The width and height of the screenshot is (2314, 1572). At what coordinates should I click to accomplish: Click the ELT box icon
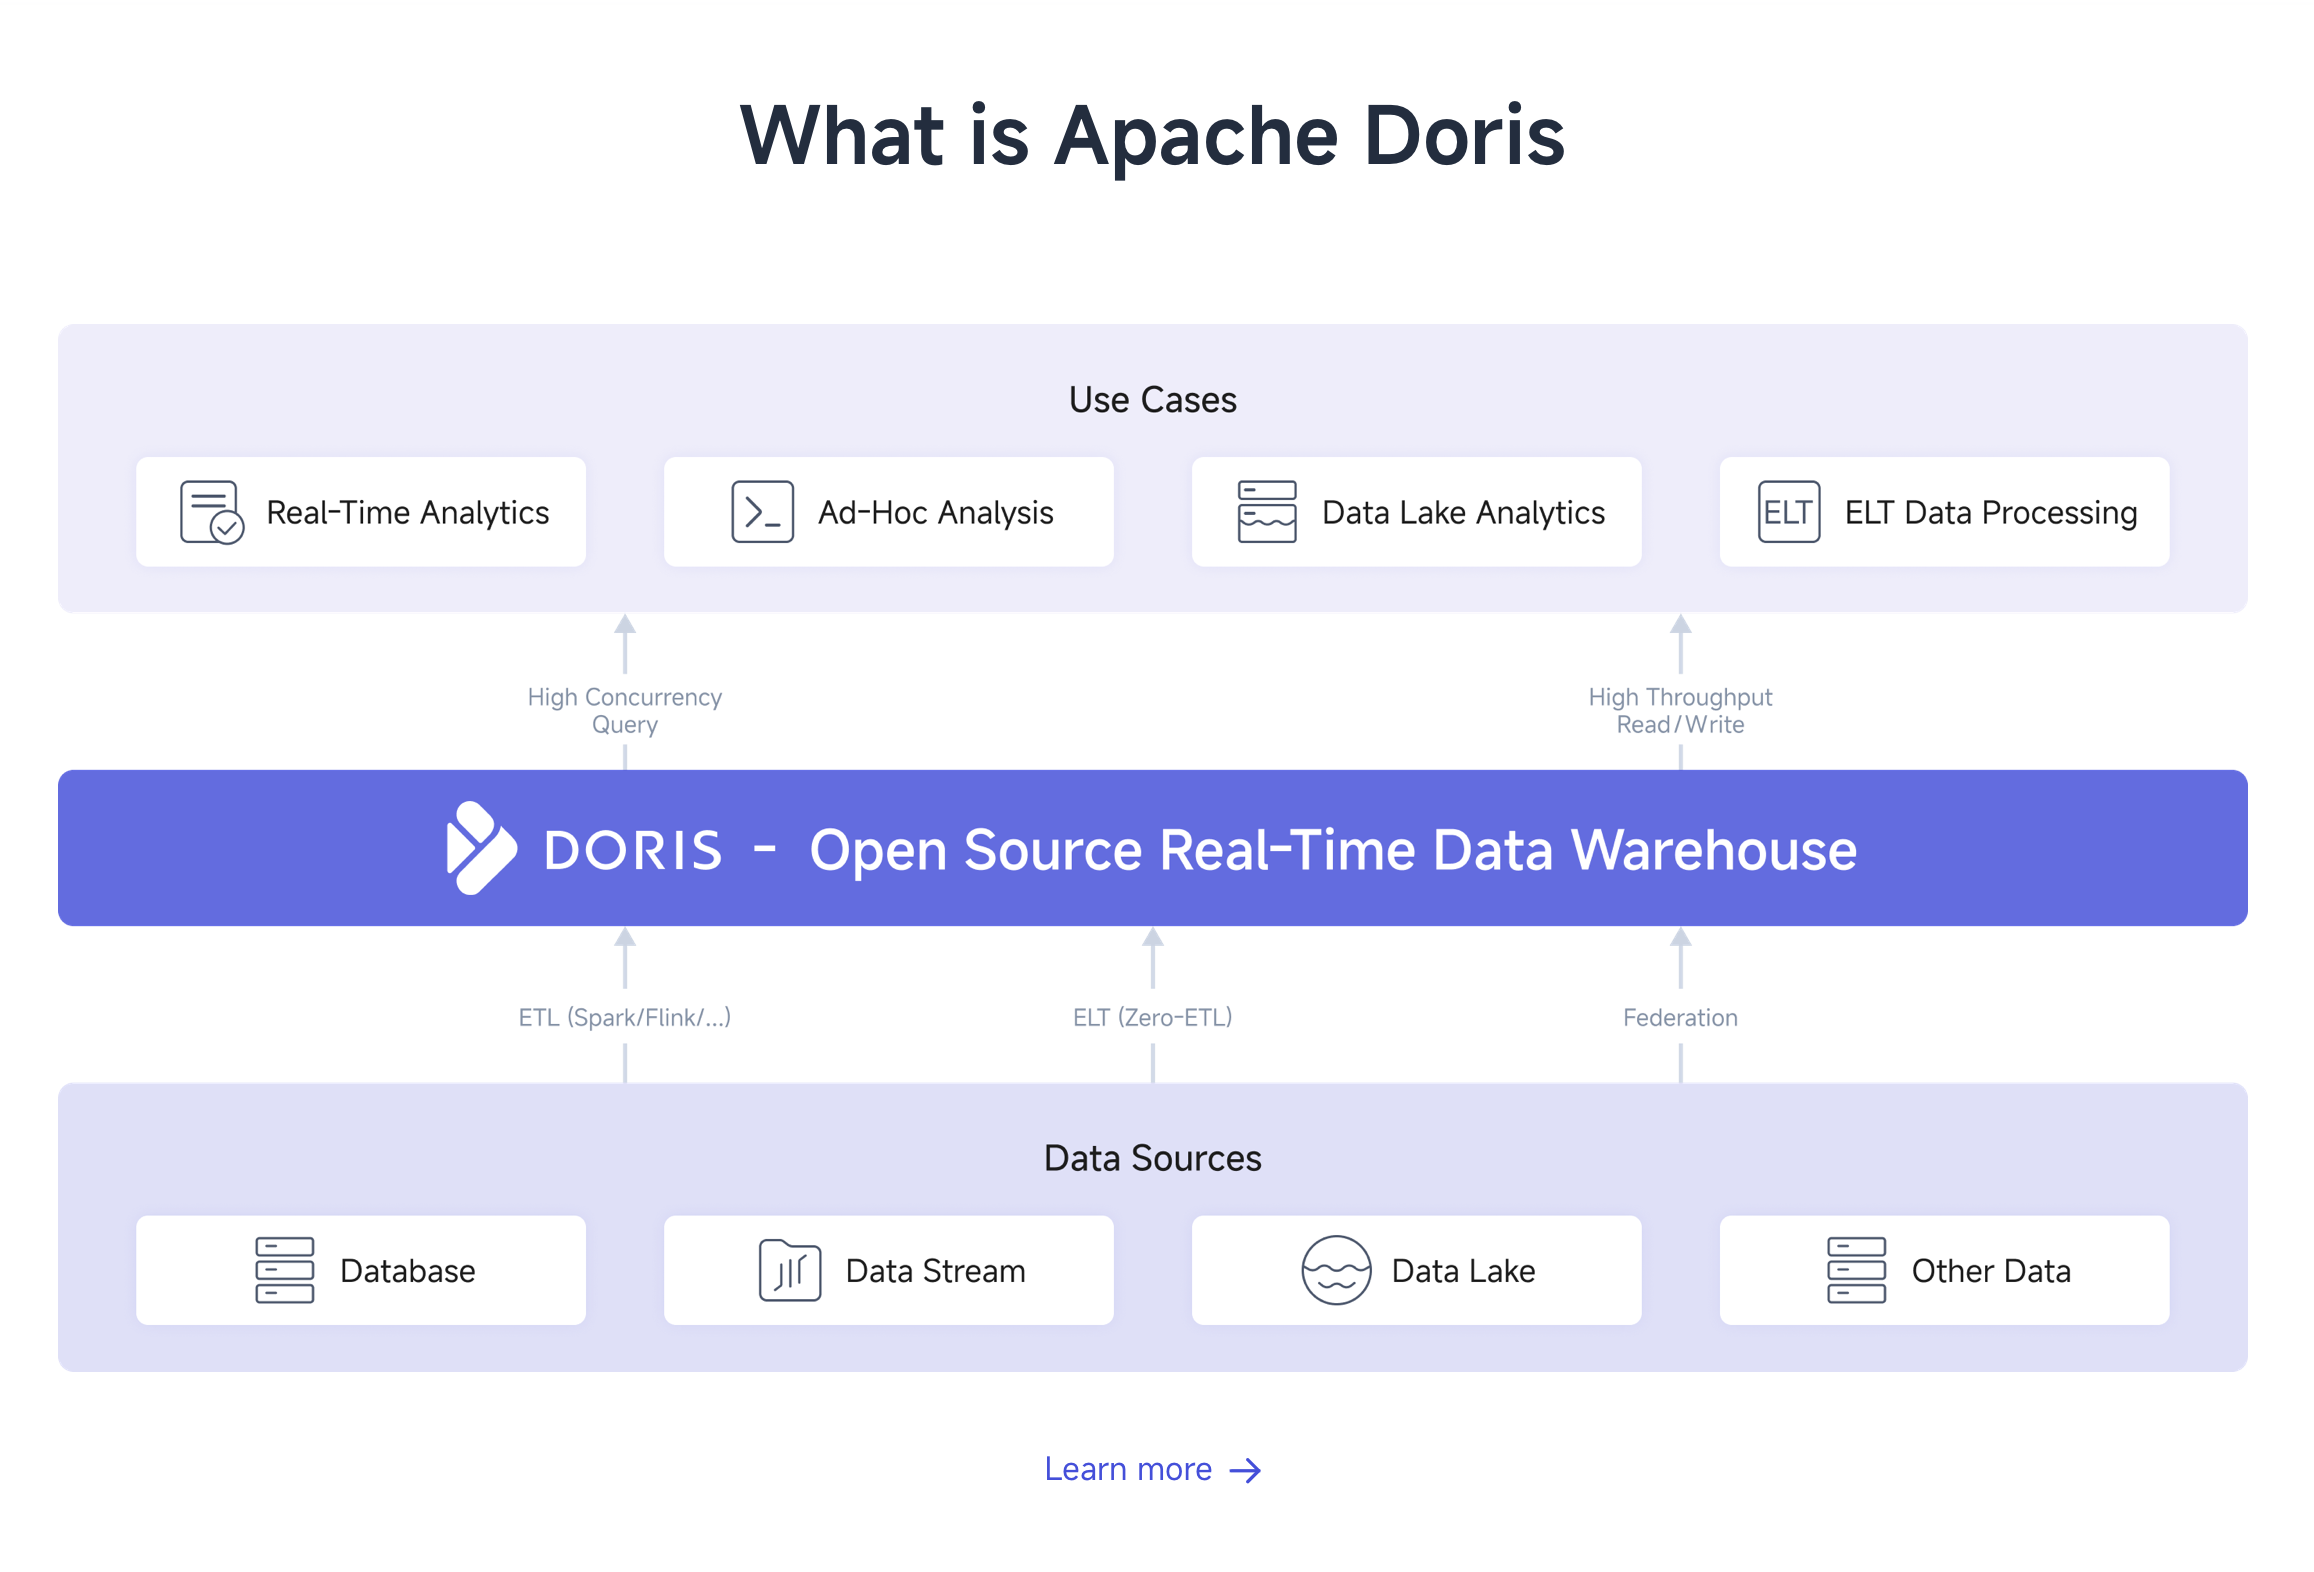click(x=1790, y=512)
